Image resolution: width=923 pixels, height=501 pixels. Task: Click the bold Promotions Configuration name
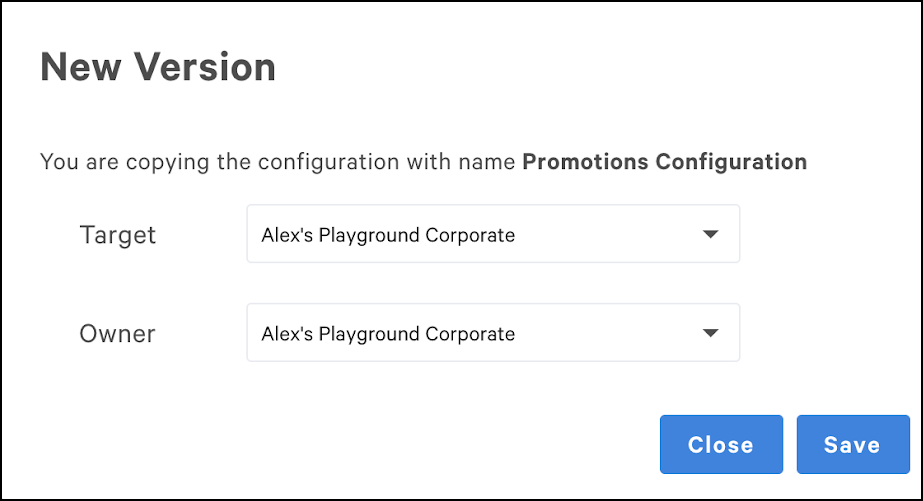(664, 162)
